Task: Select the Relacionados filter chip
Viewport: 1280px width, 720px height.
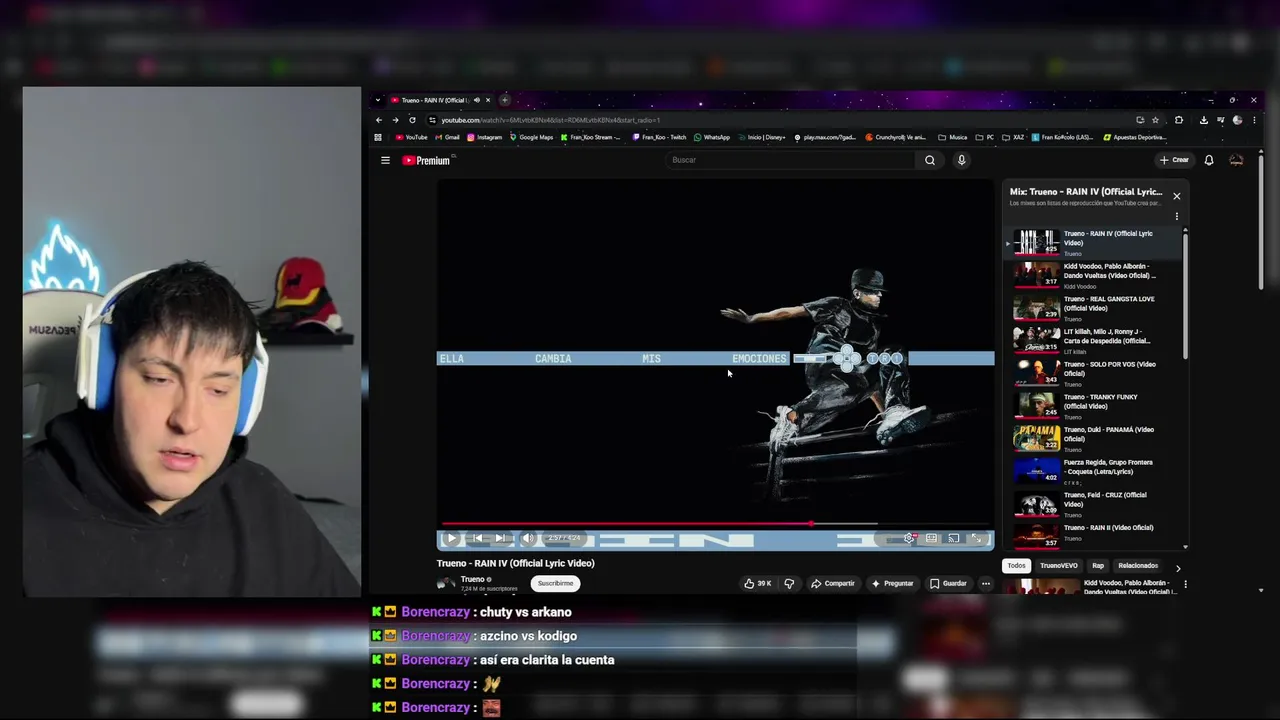Action: pos(1138,566)
